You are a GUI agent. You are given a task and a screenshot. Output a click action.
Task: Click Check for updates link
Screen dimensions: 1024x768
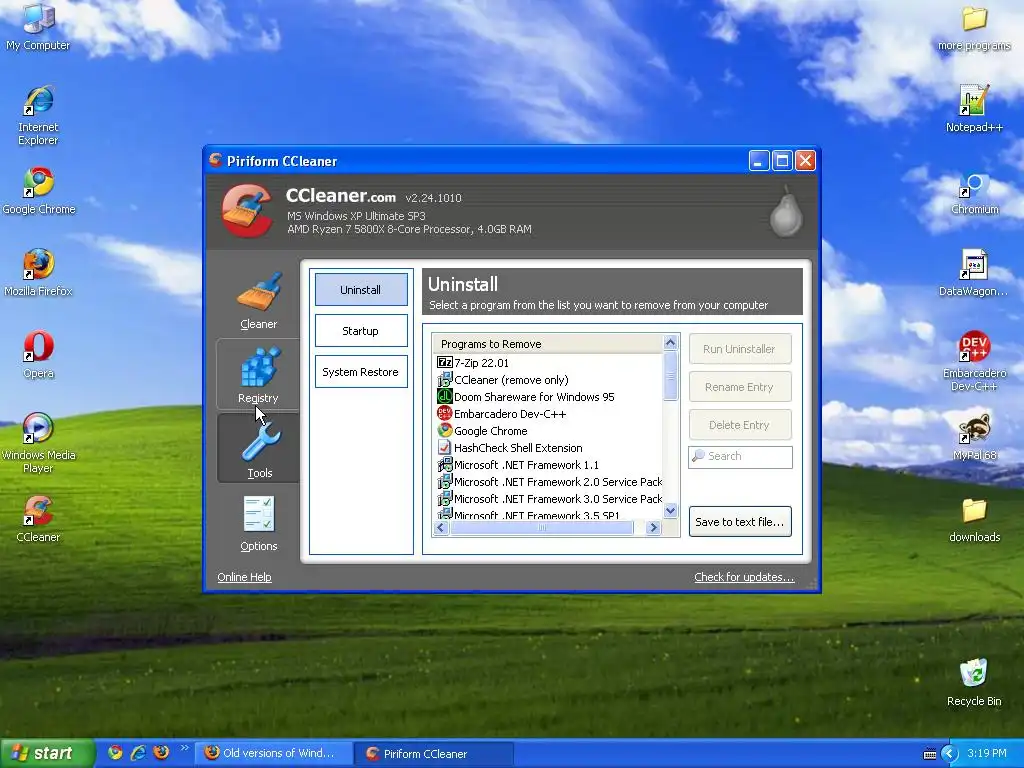coord(744,577)
